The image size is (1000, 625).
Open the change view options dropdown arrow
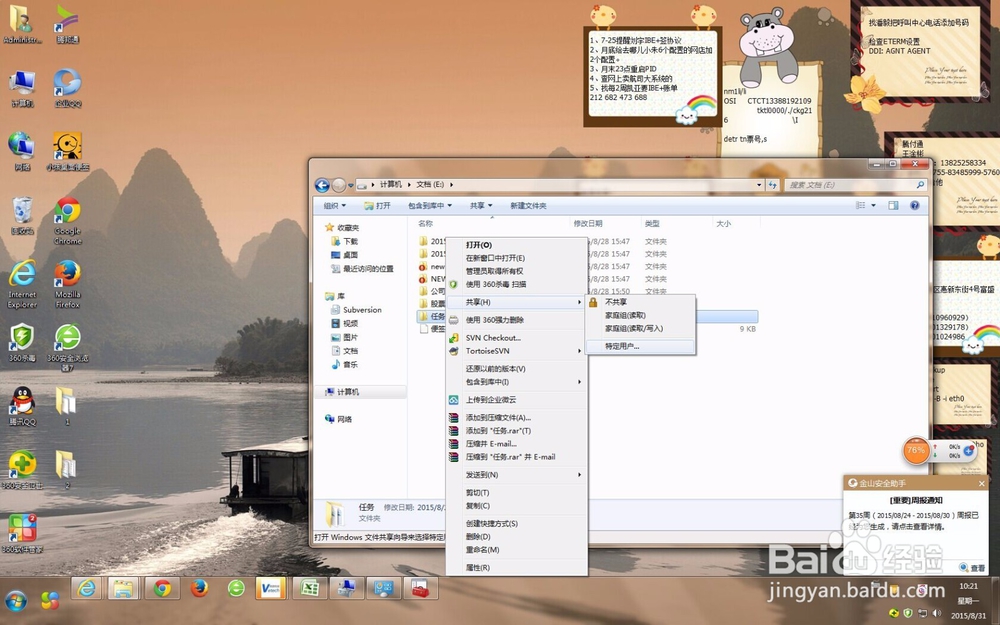coord(874,205)
